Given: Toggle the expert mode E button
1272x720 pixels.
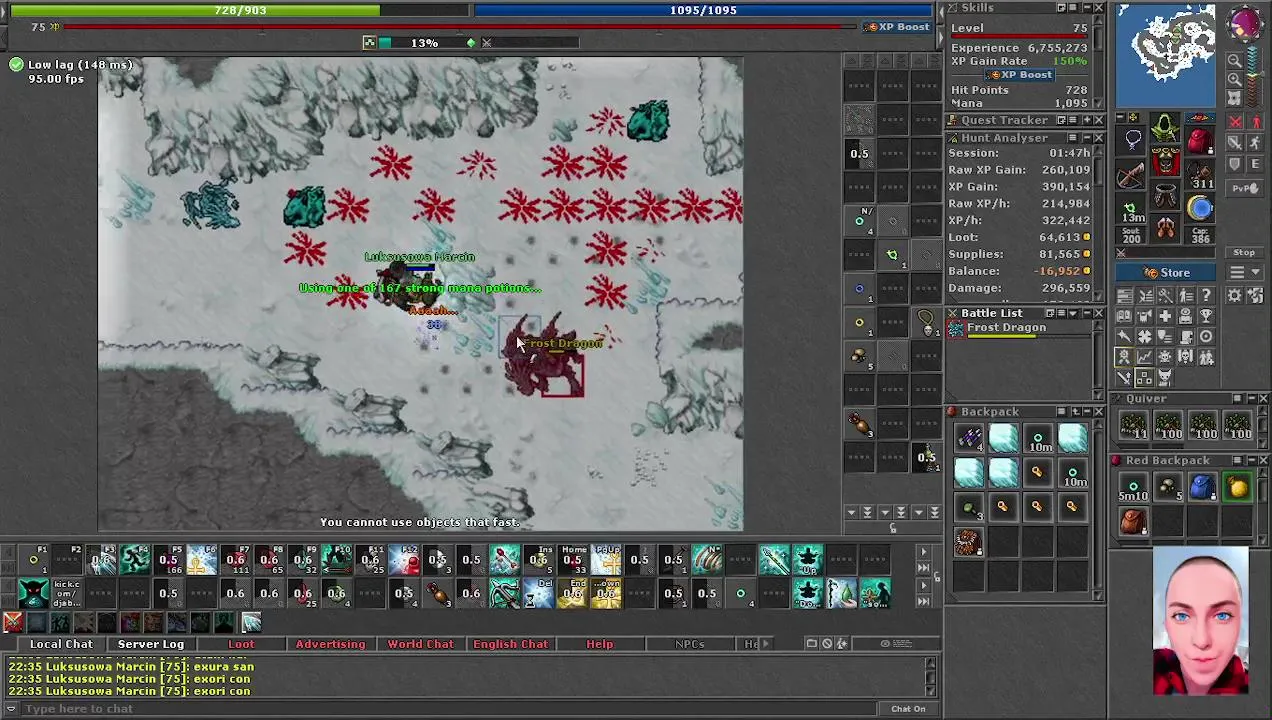Looking at the screenshot, I should point(1256,164).
